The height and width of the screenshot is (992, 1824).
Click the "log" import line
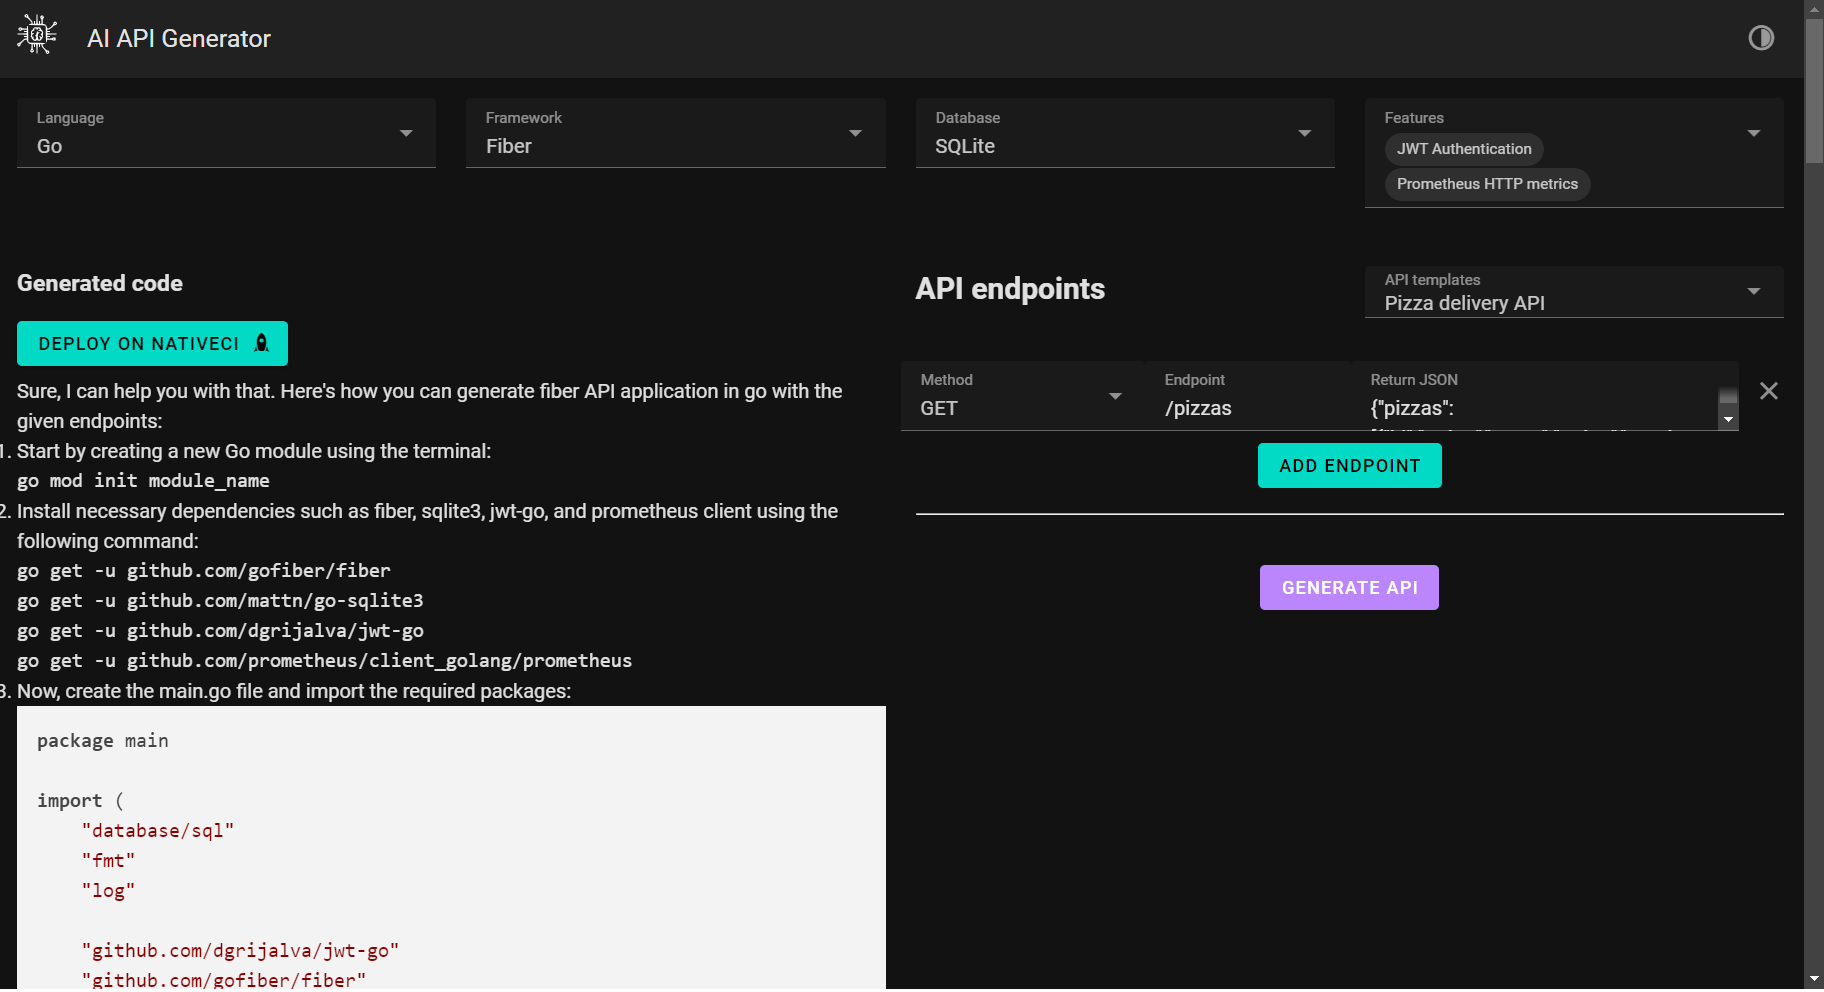coord(108,891)
